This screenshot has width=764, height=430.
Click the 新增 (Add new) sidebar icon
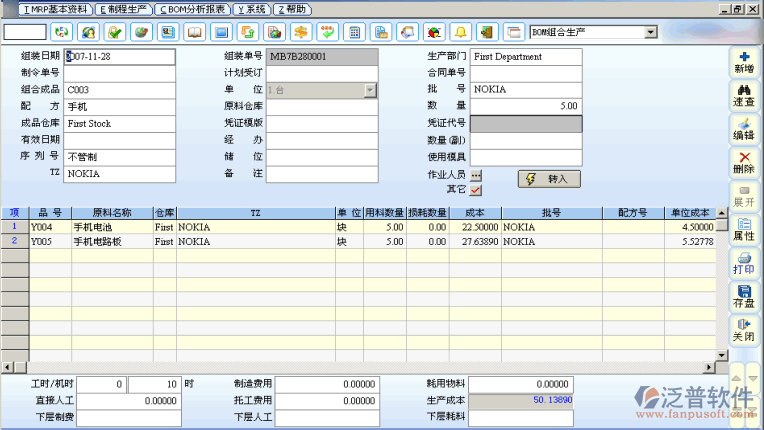tap(743, 62)
